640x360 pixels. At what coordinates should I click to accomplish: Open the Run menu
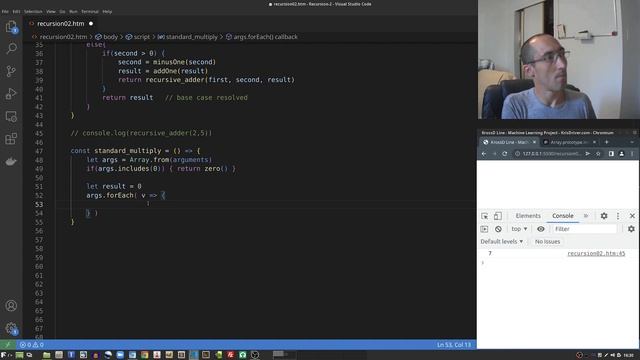[x=73, y=11]
